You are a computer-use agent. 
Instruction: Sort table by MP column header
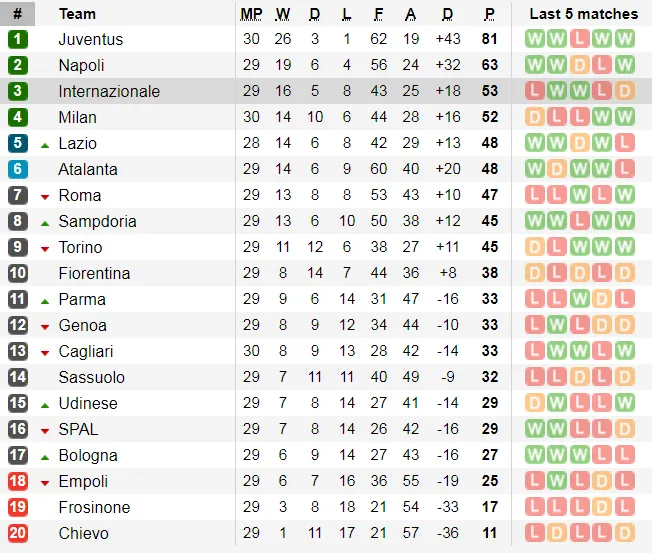(251, 14)
